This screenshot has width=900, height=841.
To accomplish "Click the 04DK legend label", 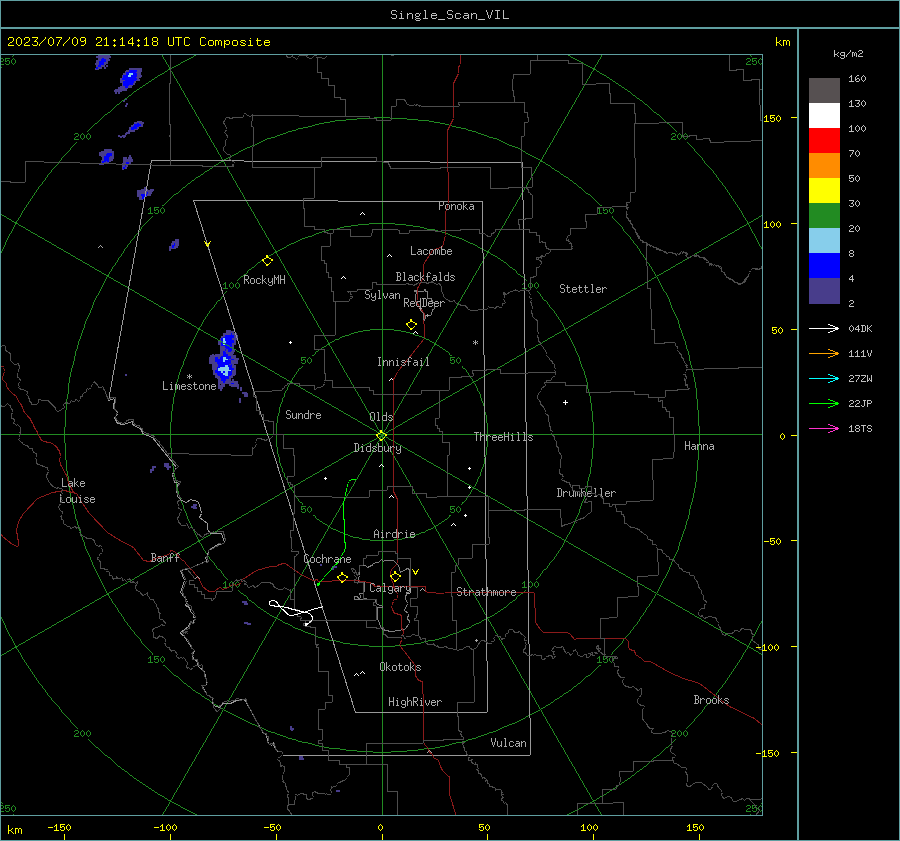I will [860, 328].
